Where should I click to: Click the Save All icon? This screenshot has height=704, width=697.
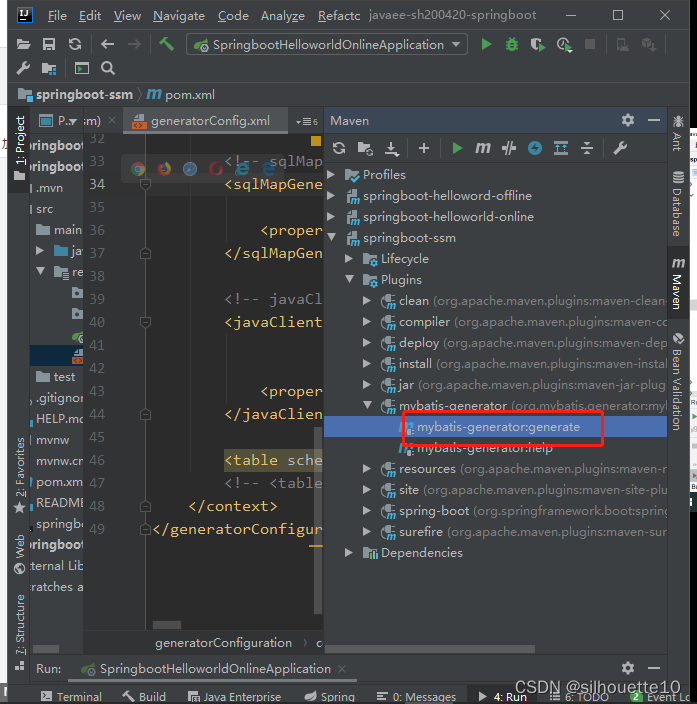49,44
